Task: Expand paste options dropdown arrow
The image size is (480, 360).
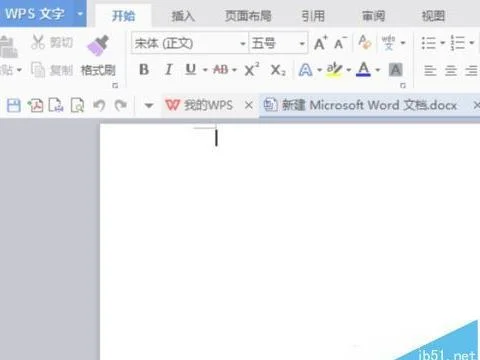Action: tap(19, 70)
